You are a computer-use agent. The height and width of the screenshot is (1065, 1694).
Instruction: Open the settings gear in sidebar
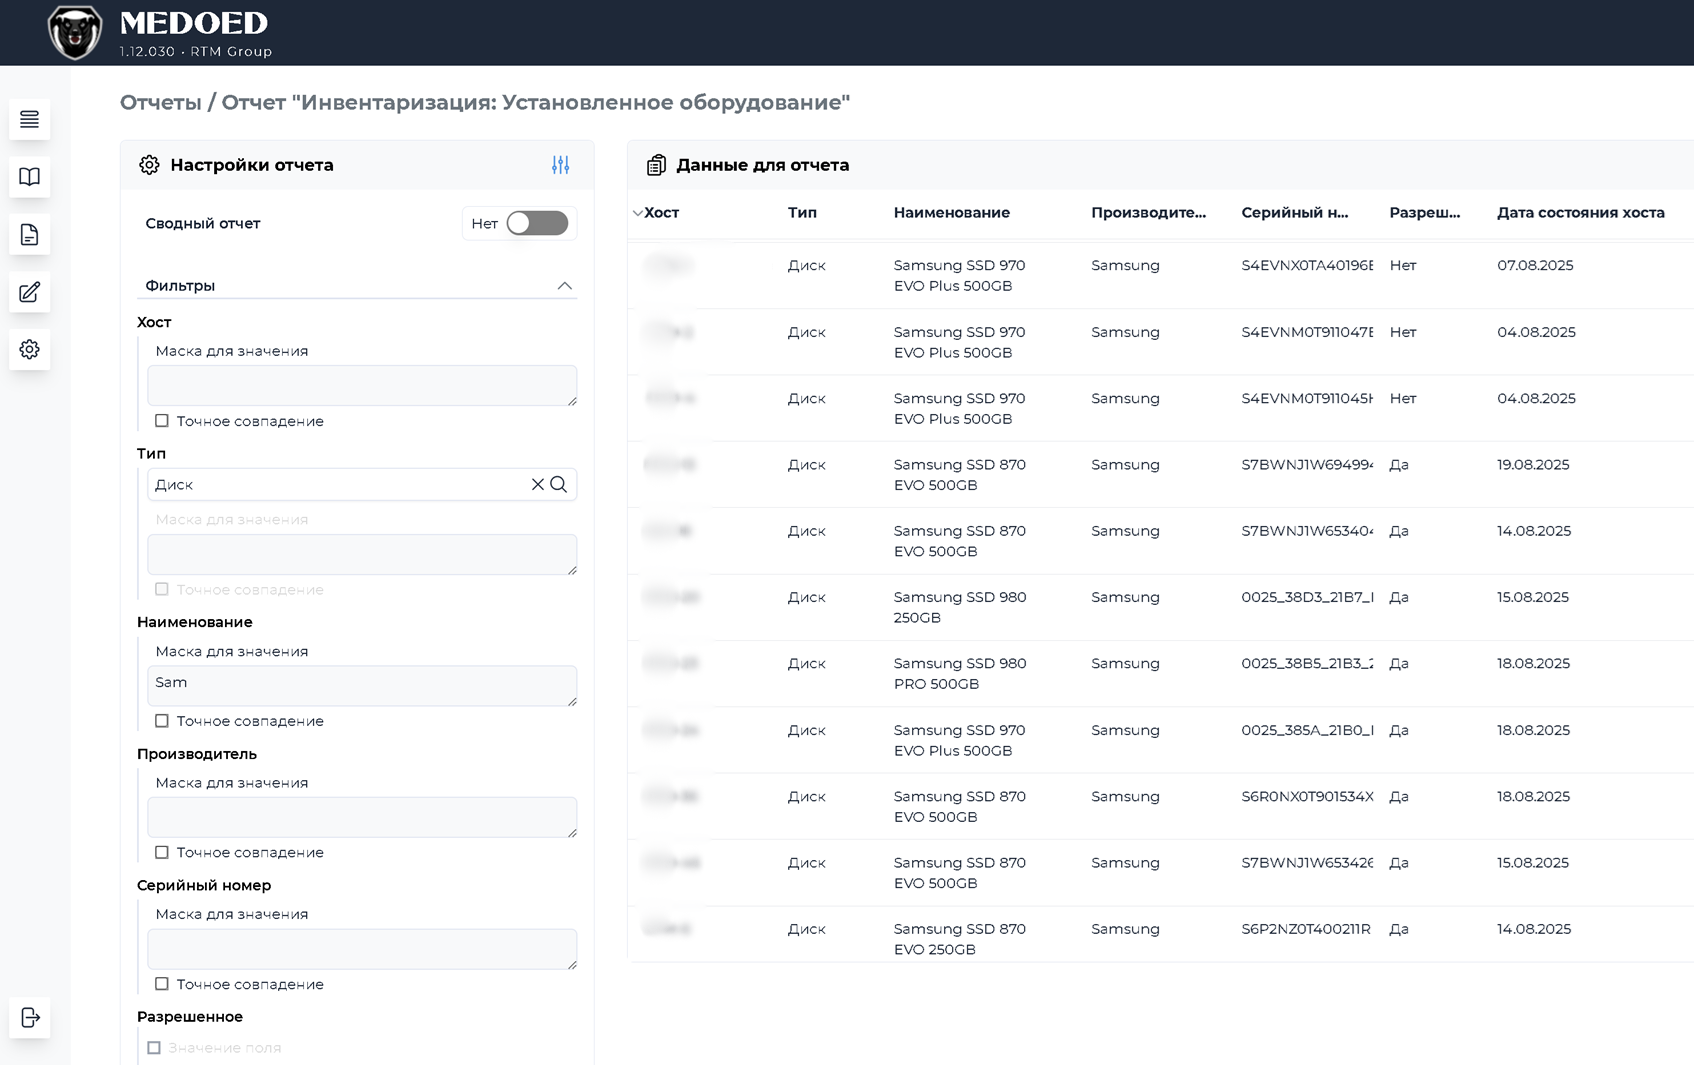coord(30,349)
